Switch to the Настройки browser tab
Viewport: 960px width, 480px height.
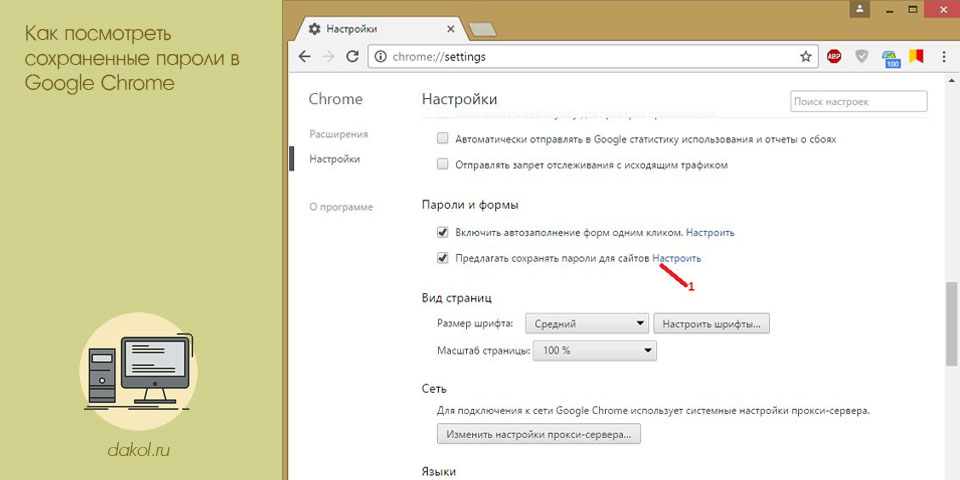click(380, 29)
